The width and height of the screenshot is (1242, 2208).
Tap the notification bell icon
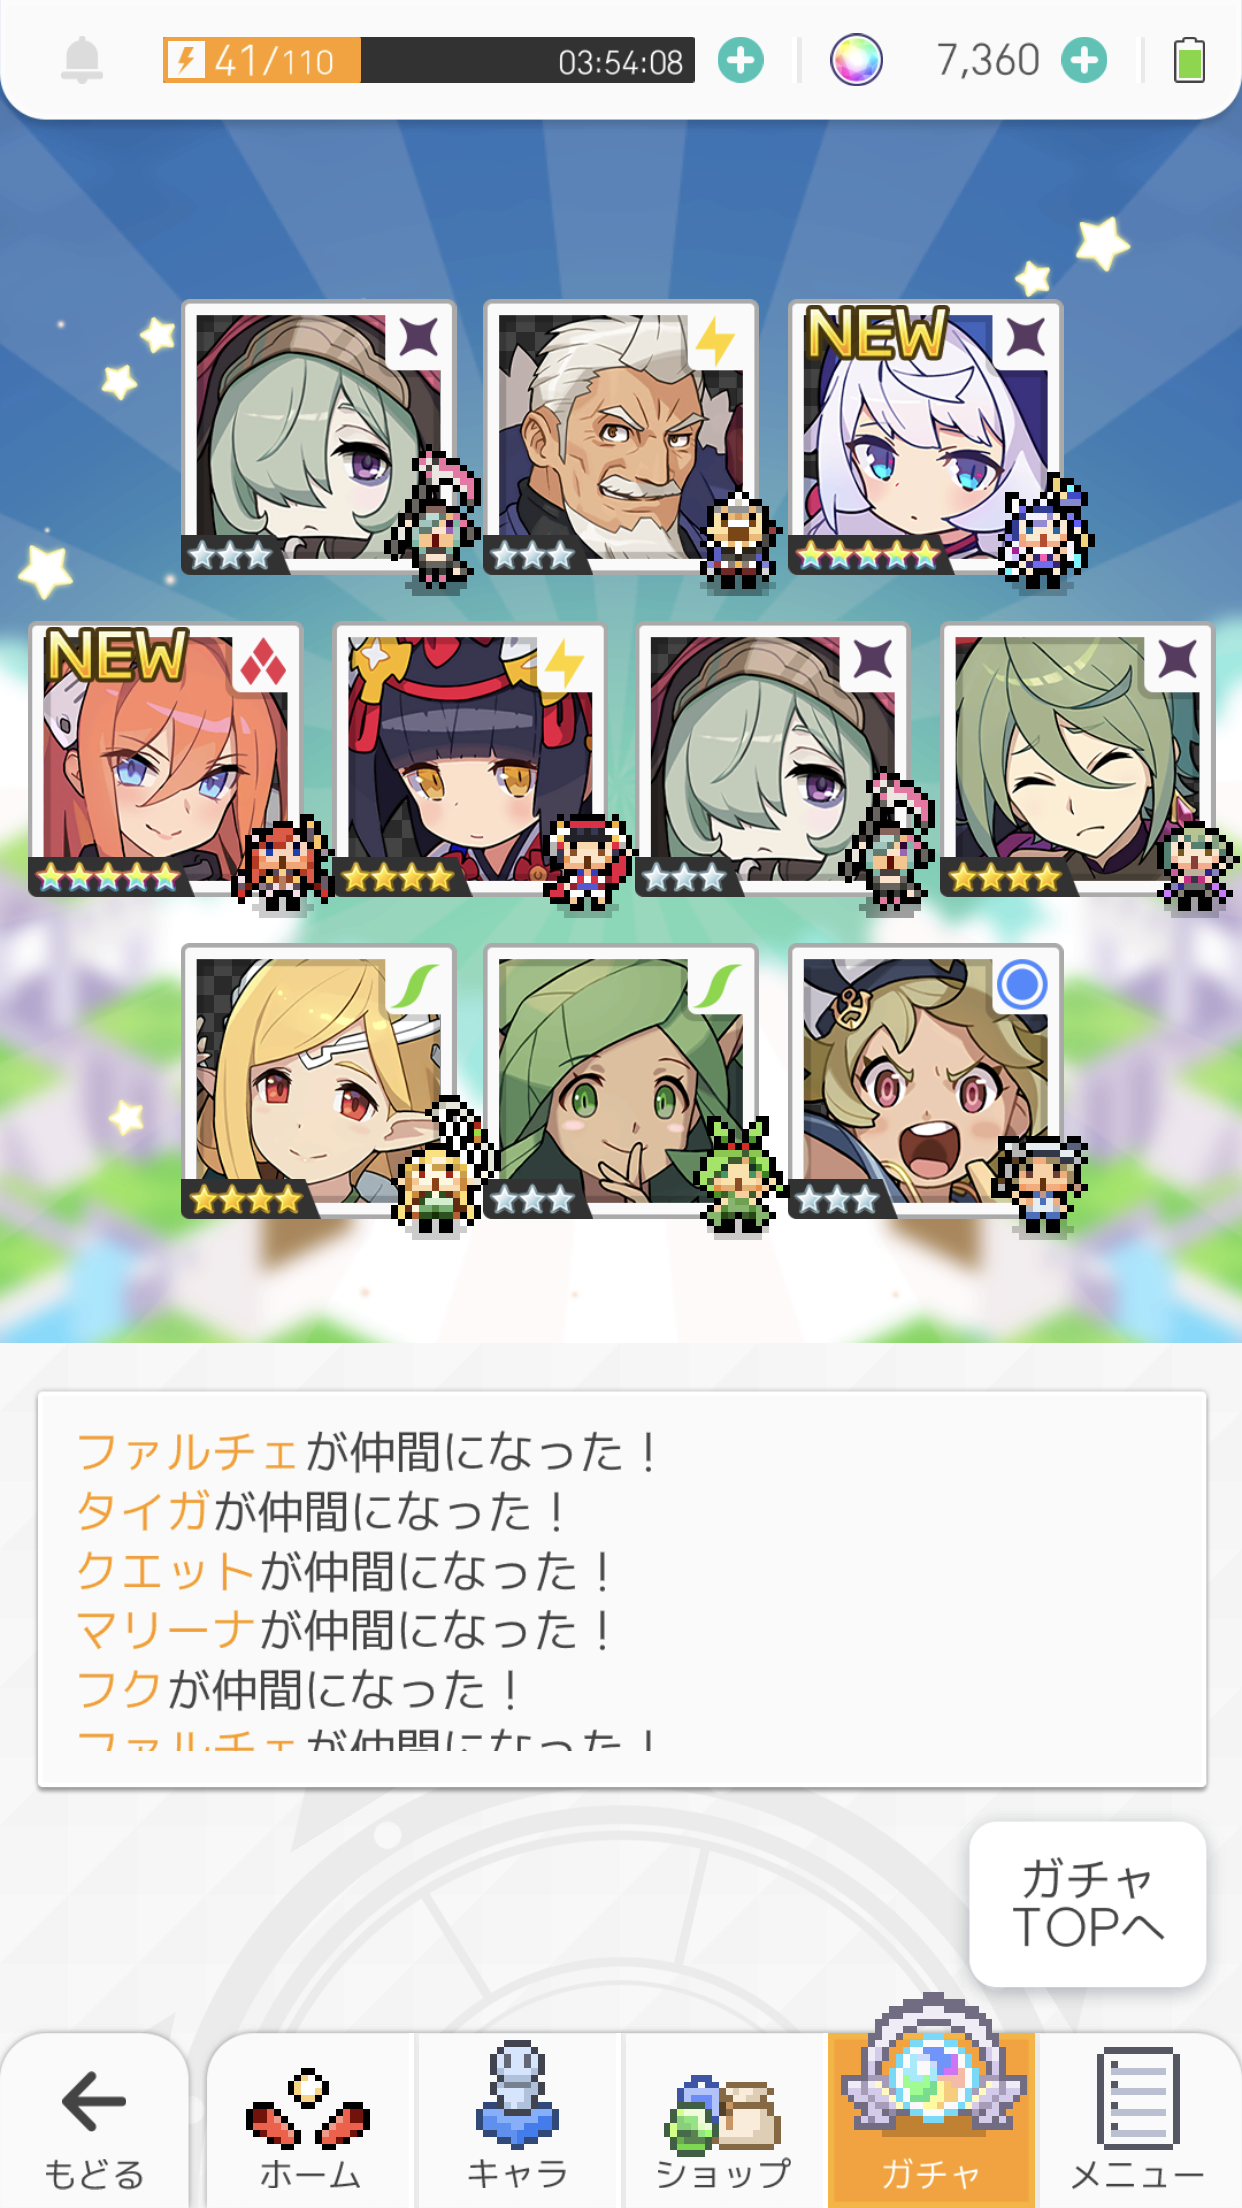coord(82,60)
